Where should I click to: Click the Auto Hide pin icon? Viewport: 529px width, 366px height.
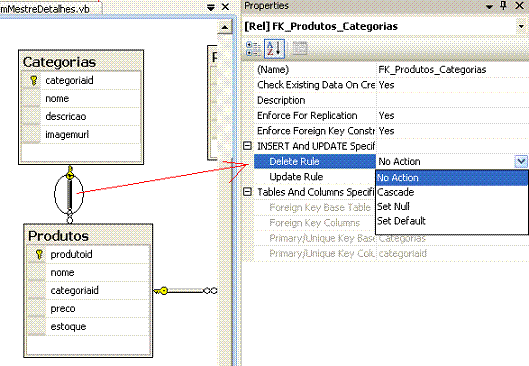(503, 5)
